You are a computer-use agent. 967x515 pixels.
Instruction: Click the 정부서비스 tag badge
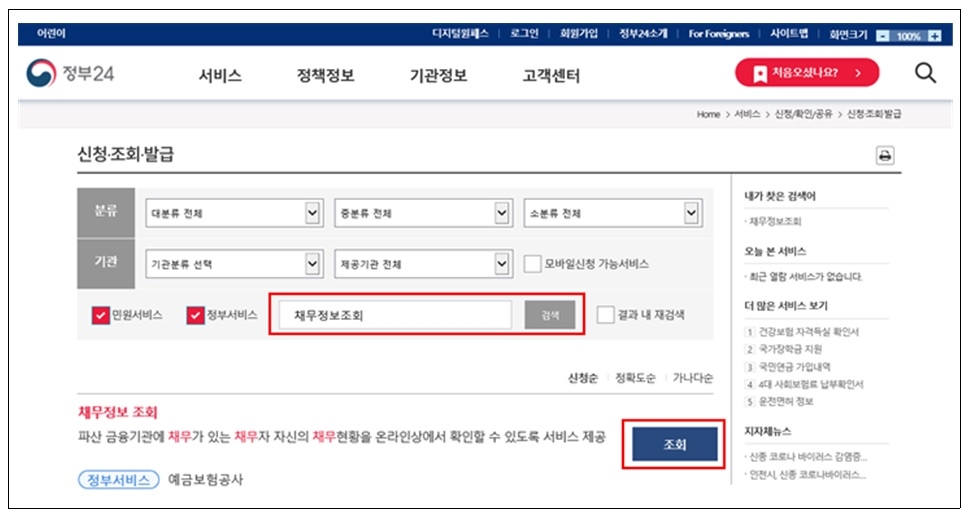[x=118, y=480]
